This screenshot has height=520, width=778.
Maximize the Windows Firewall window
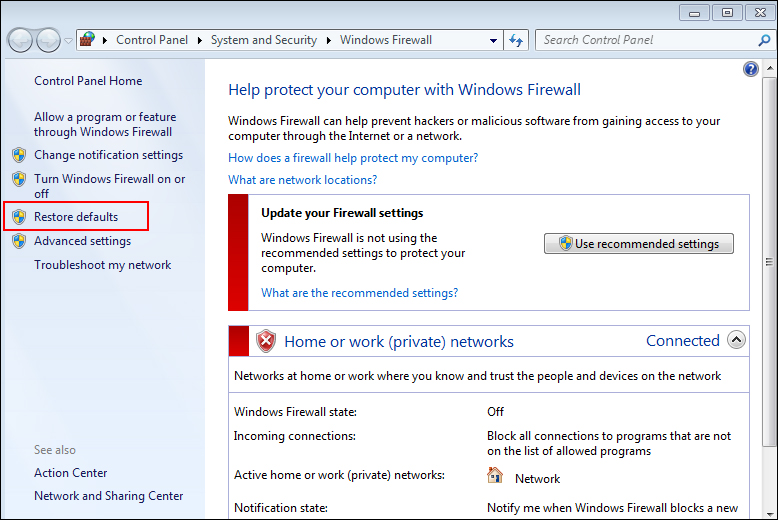pos(727,13)
